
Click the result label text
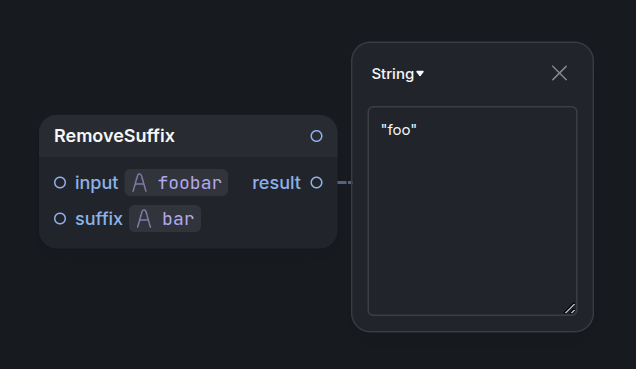pyautogui.click(x=277, y=183)
